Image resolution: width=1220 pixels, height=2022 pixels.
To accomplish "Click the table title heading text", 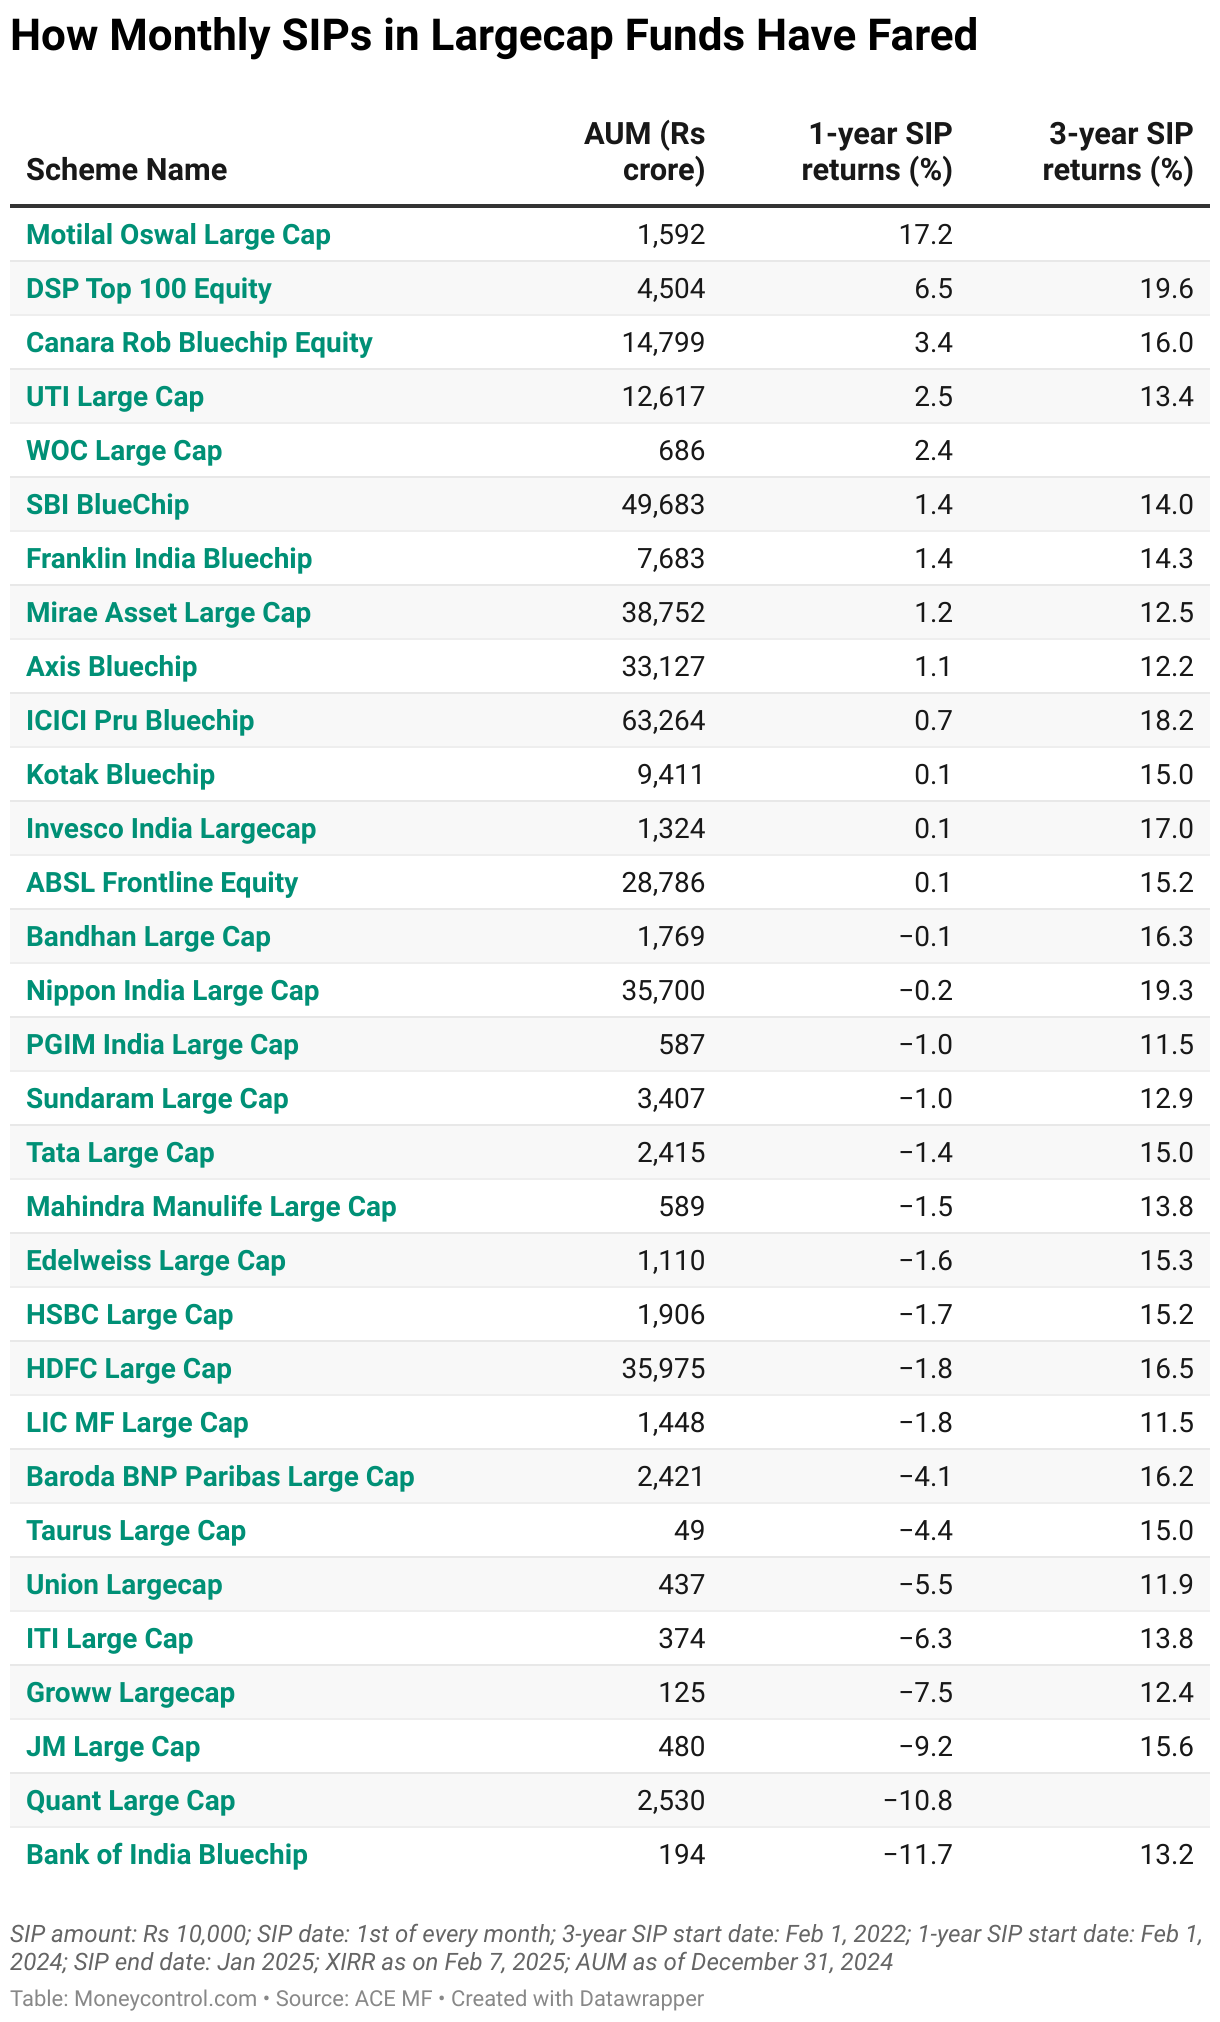I will (x=494, y=37).
